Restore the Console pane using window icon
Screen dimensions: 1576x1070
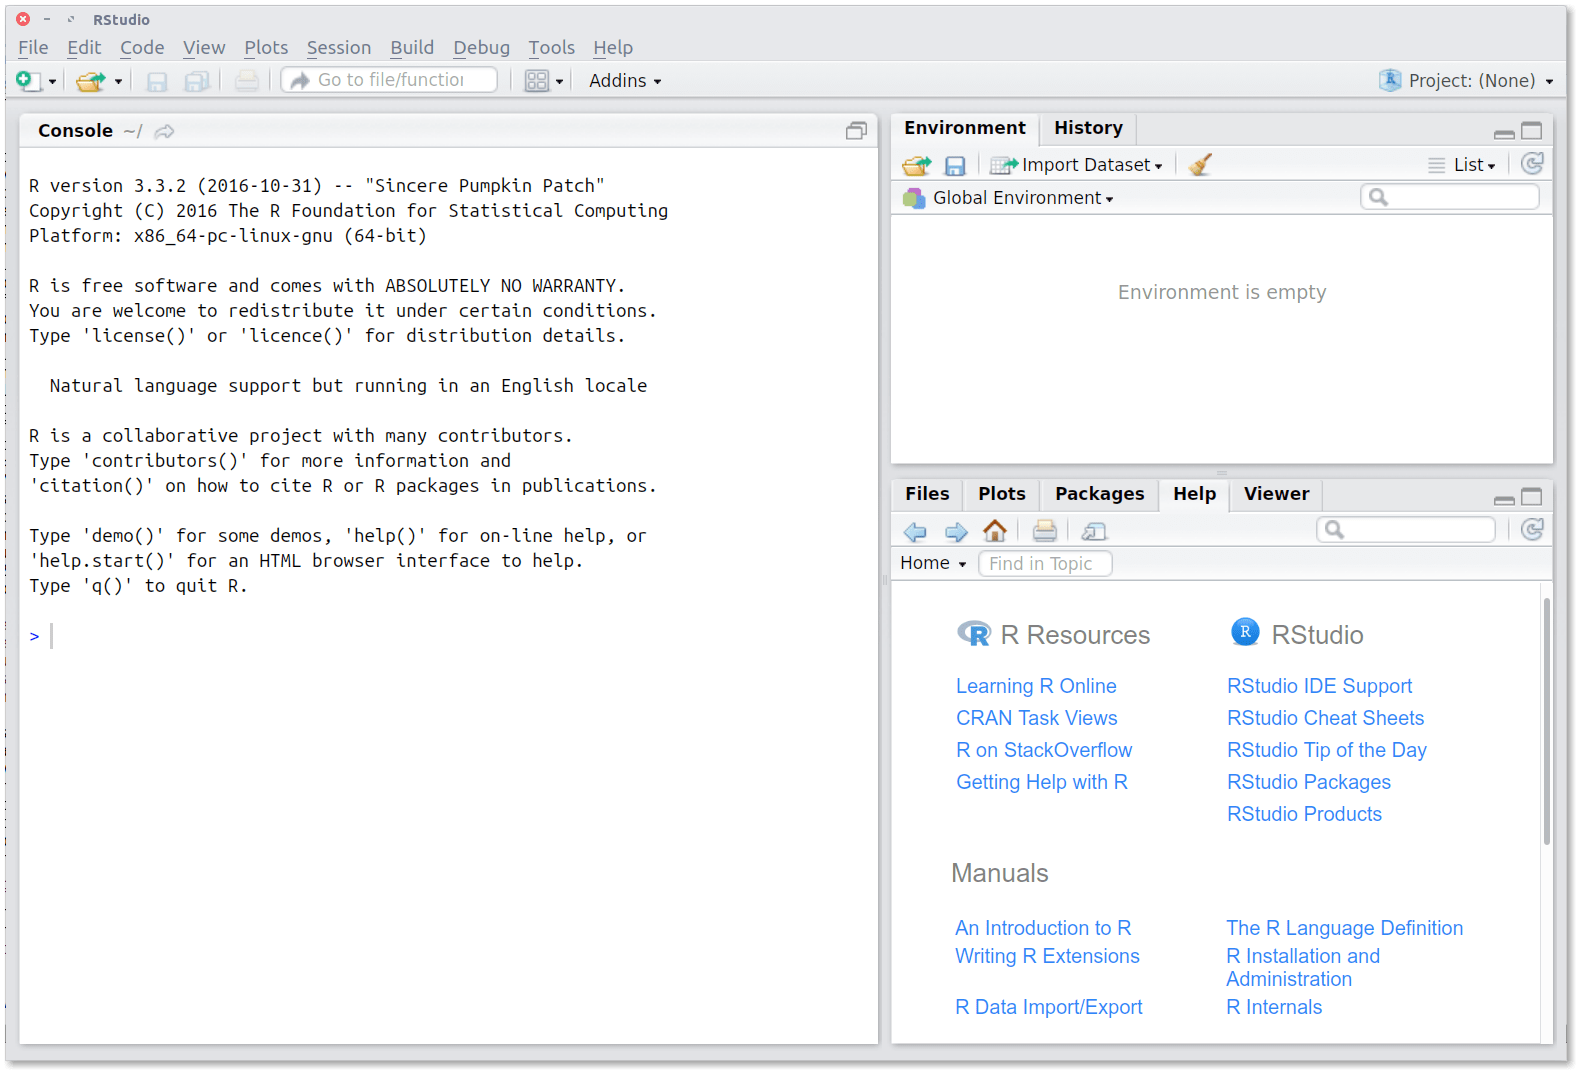[x=856, y=131]
